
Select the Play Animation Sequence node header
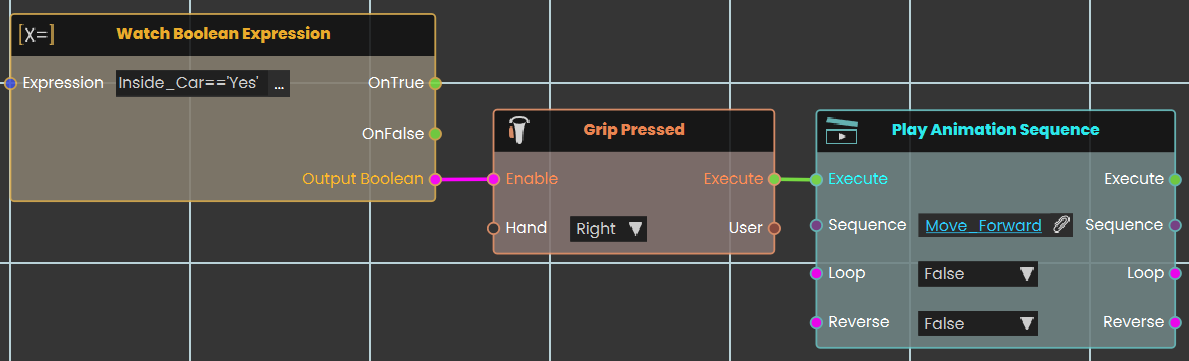click(x=996, y=130)
